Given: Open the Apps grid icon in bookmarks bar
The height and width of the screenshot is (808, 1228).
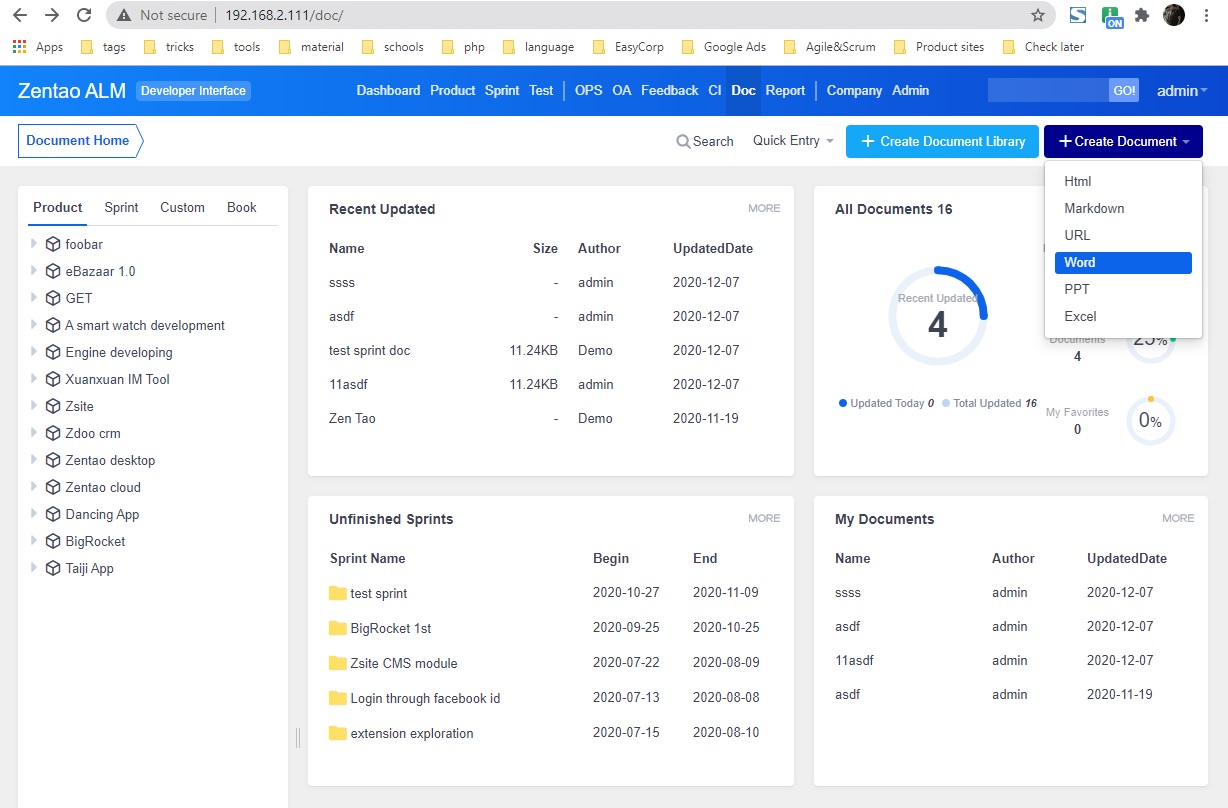Looking at the screenshot, I should (19, 47).
